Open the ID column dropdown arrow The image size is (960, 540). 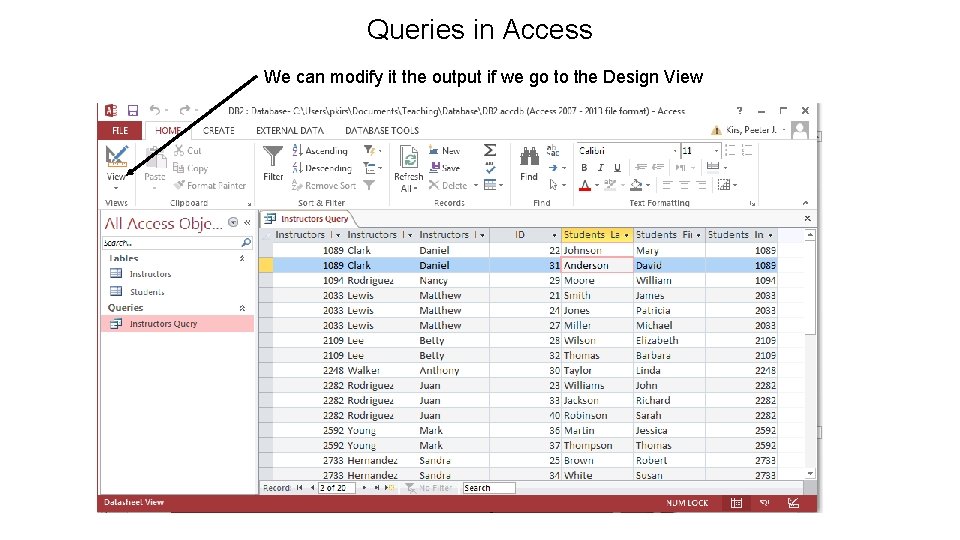[554, 235]
